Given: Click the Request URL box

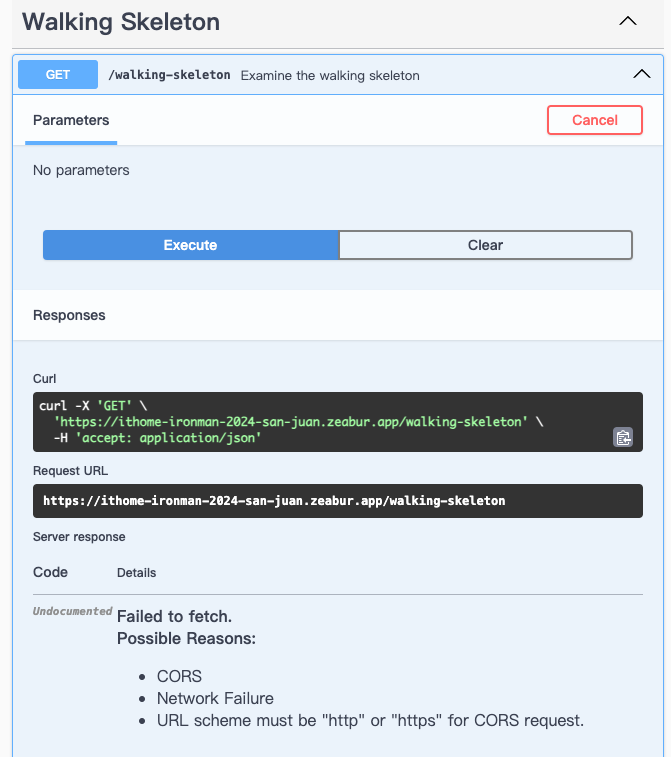Looking at the screenshot, I should tap(338, 501).
